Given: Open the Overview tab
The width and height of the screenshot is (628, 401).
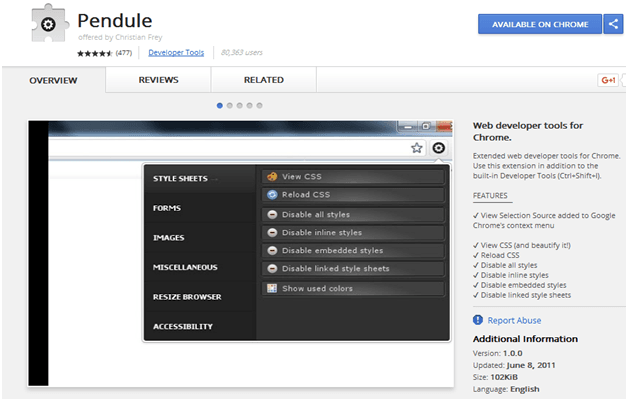Looking at the screenshot, I should [x=53, y=80].
